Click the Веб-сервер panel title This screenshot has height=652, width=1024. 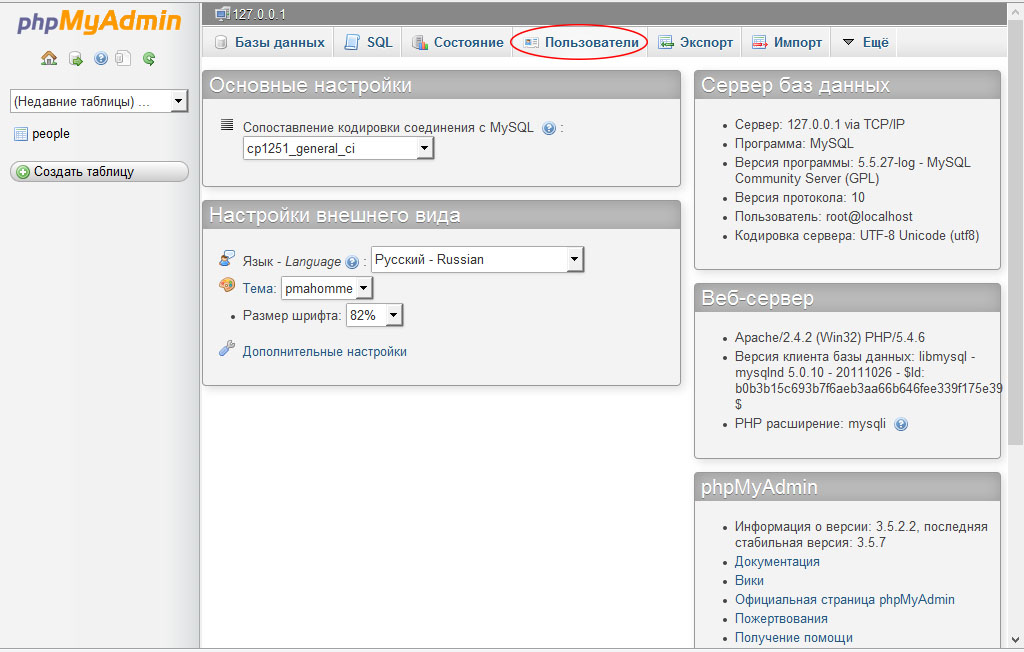pyautogui.click(x=757, y=298)
